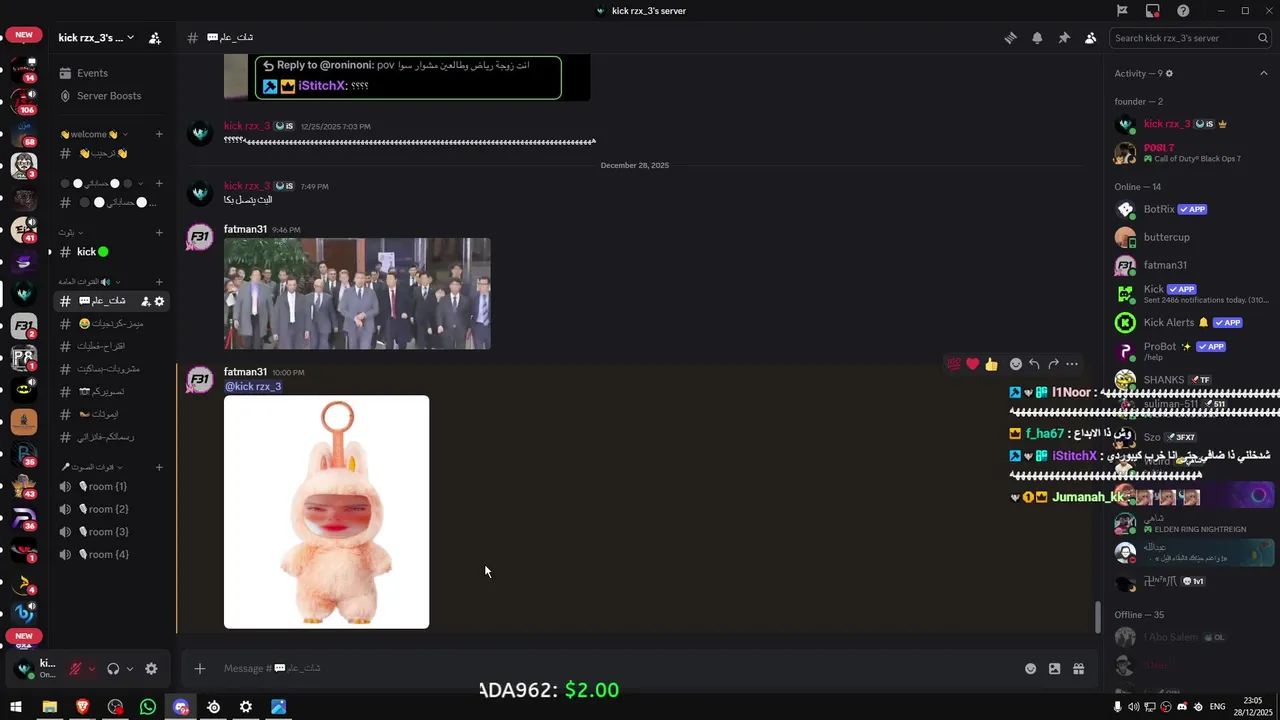Image resolution: width=1280 pixels, height=720 pixels.
Task: Collapse the welcome category
Action: click(x=94, y=134)
